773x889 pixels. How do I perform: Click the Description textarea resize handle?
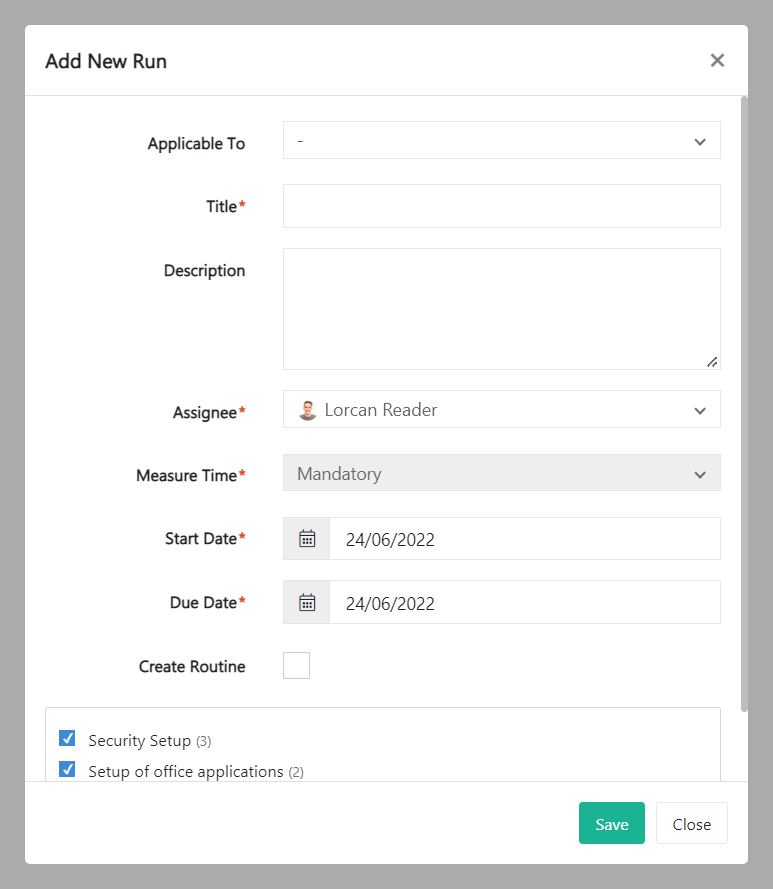point(712,361)
